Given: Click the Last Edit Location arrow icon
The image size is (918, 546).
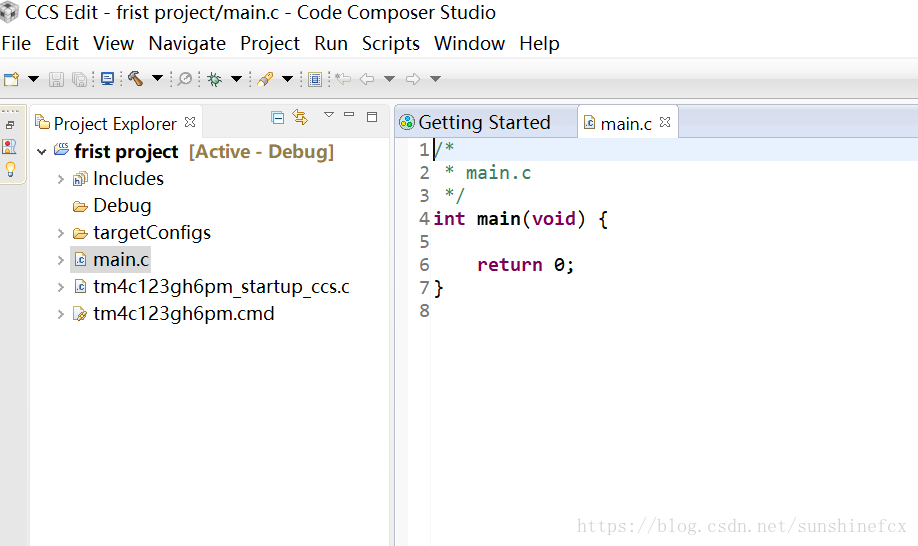Looking at the screenshot, I should (x=344, y=78).
